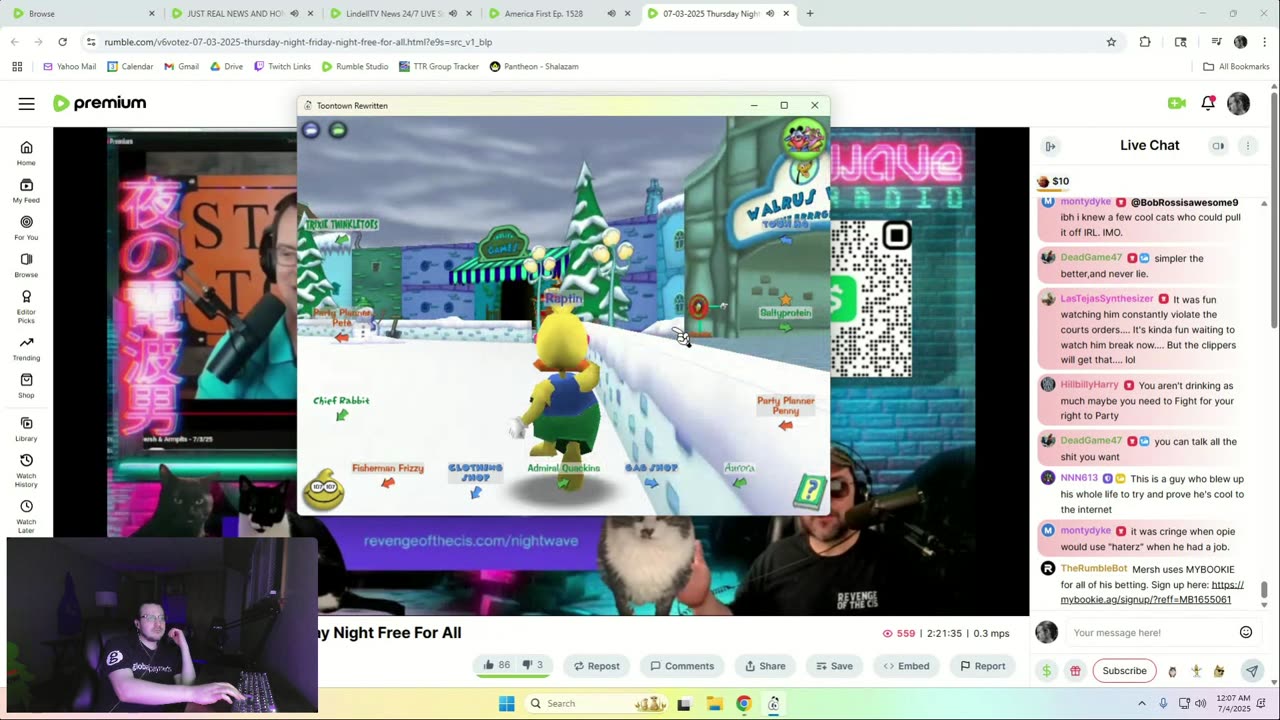This screenshot has height=720, width=1280.
Task: Show hidden system tray icons chevron
Action: tap(1142, 703)
